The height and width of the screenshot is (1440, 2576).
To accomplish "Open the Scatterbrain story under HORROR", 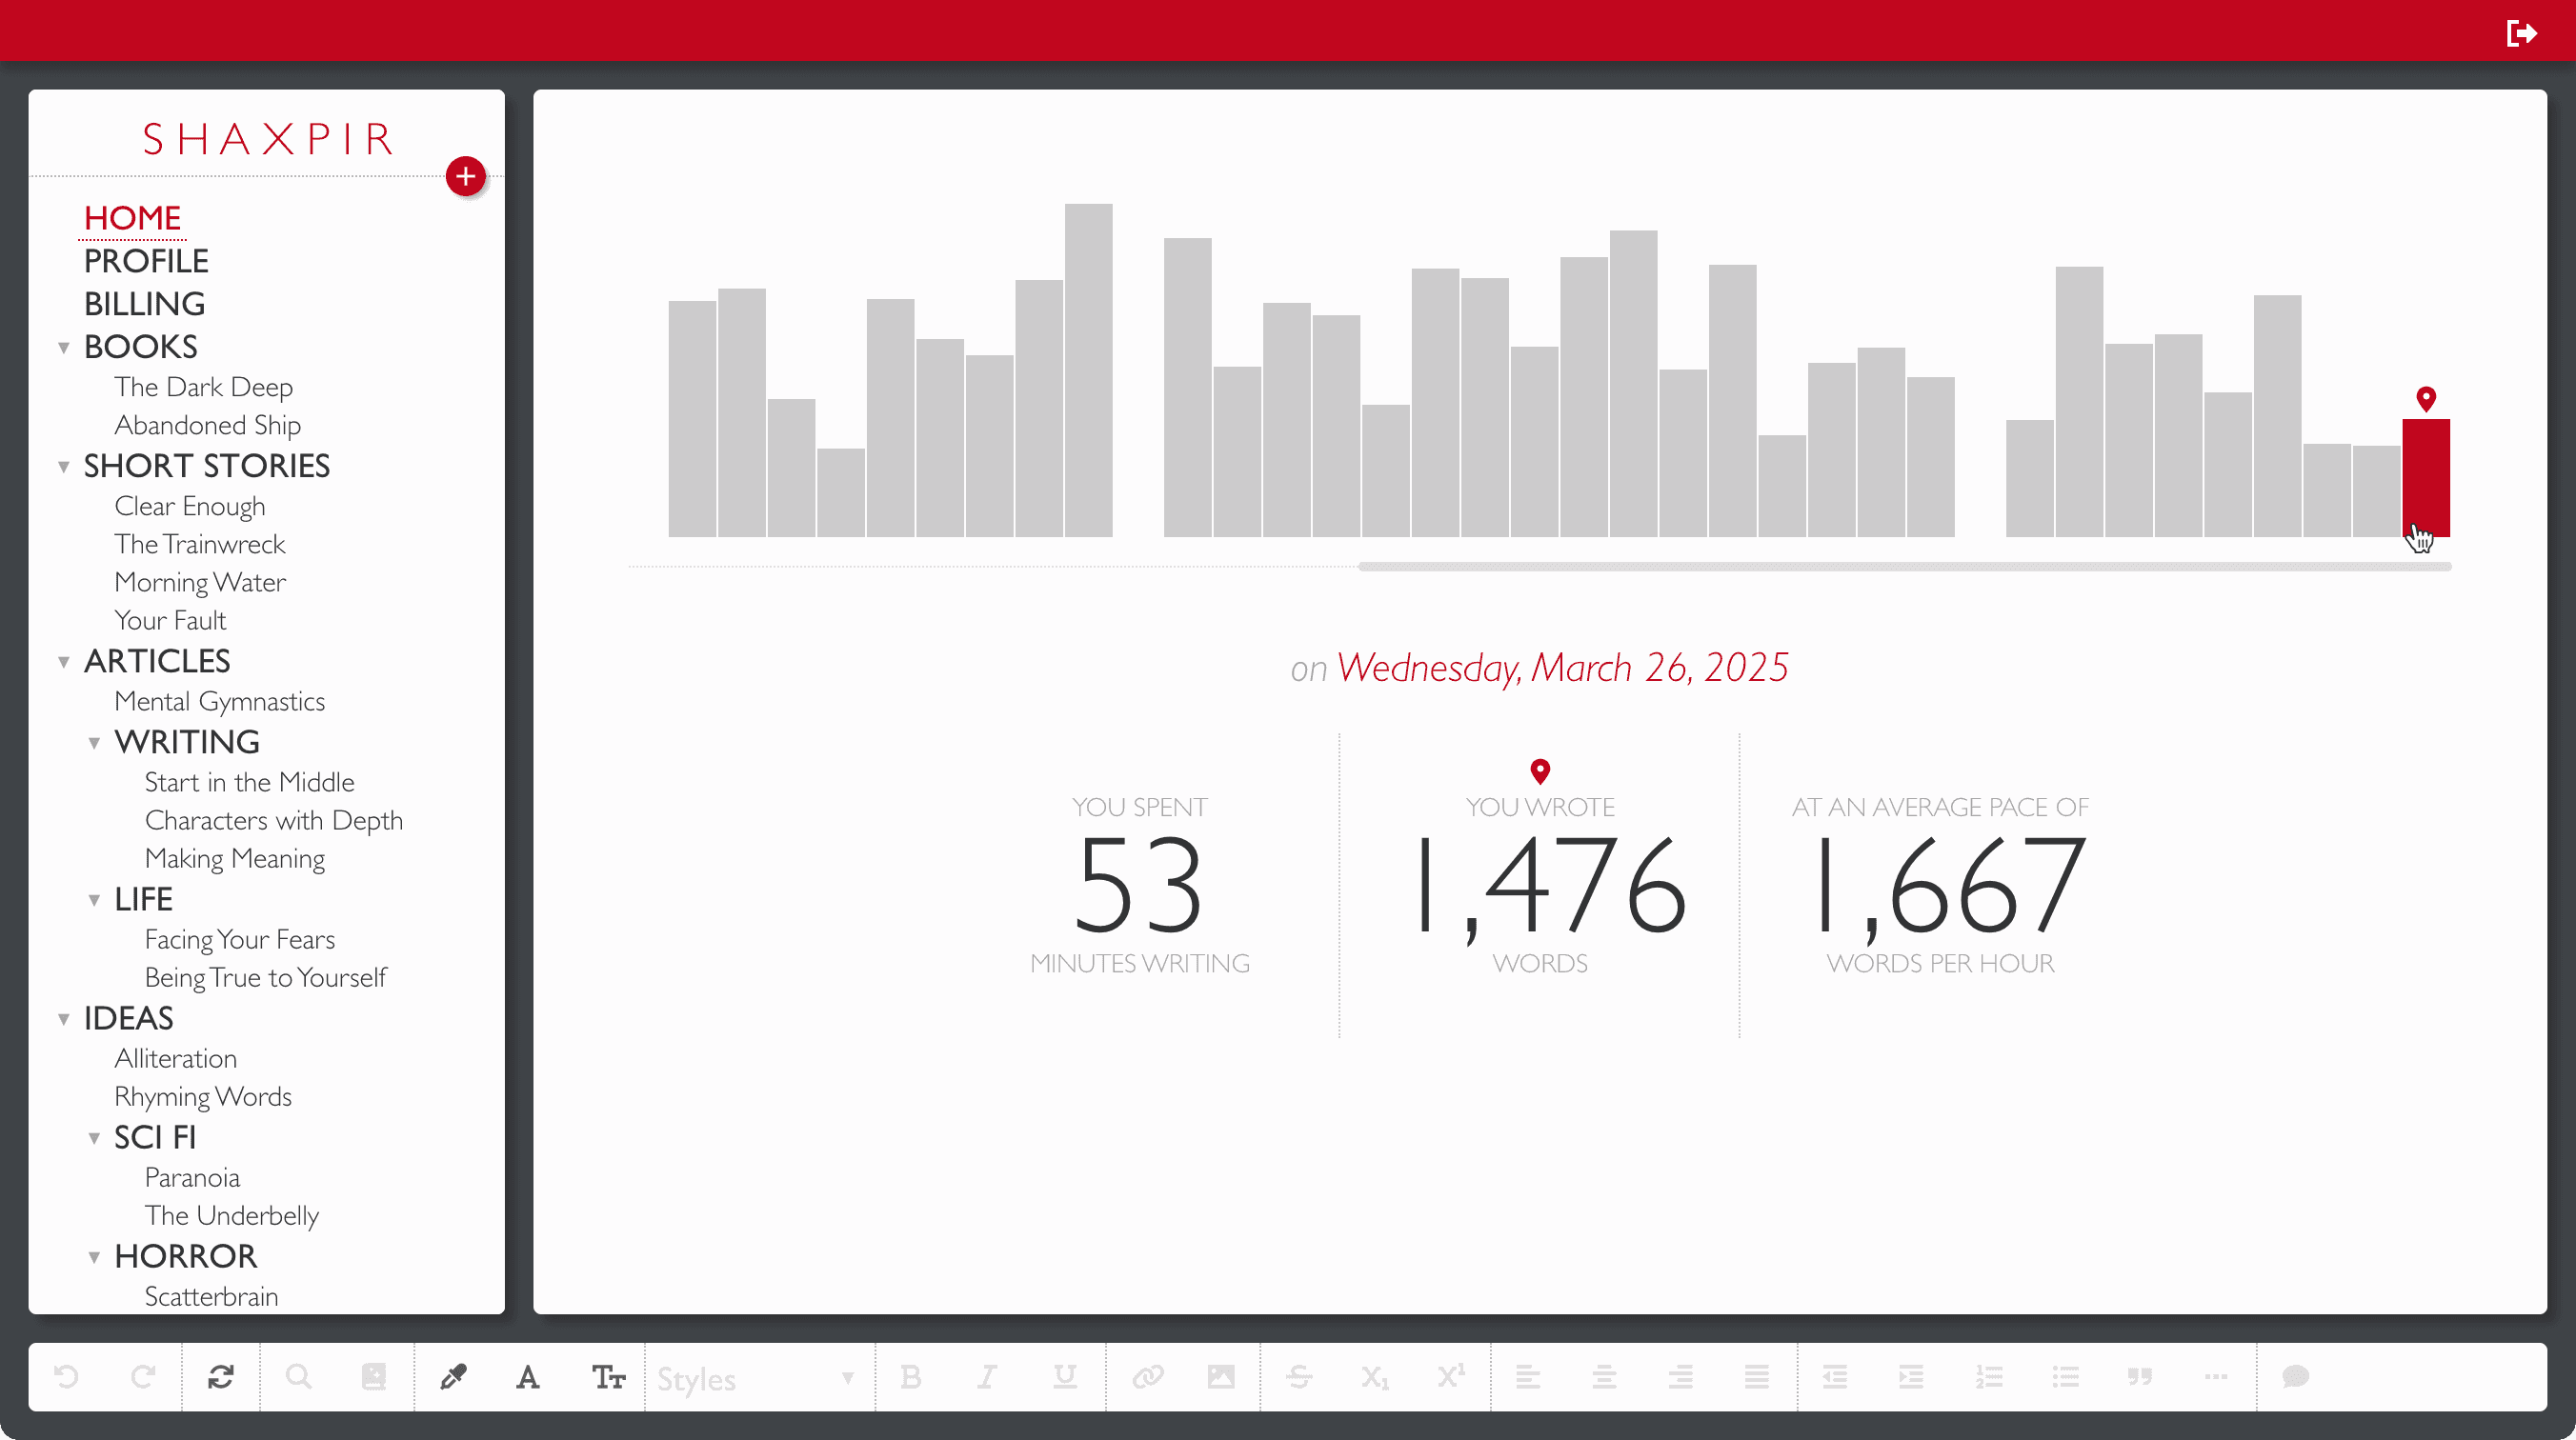I will [x=211, y=1296].
